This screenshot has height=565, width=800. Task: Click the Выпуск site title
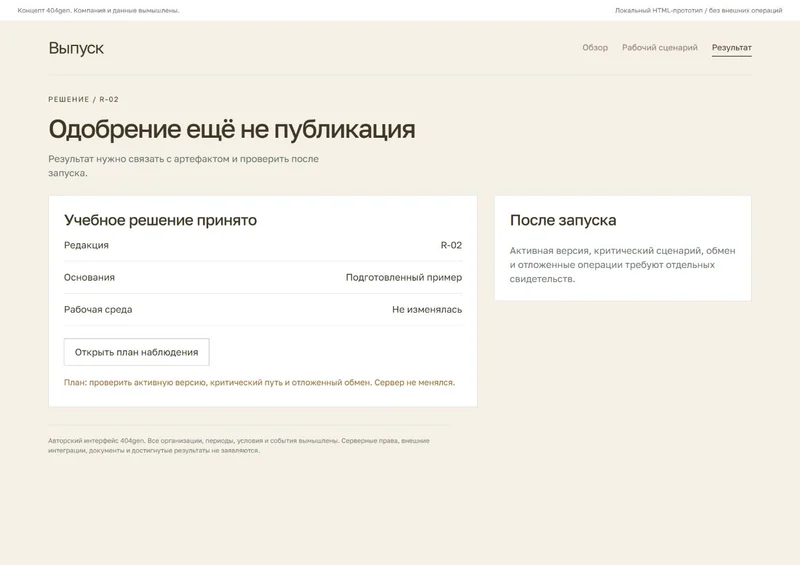76,48
